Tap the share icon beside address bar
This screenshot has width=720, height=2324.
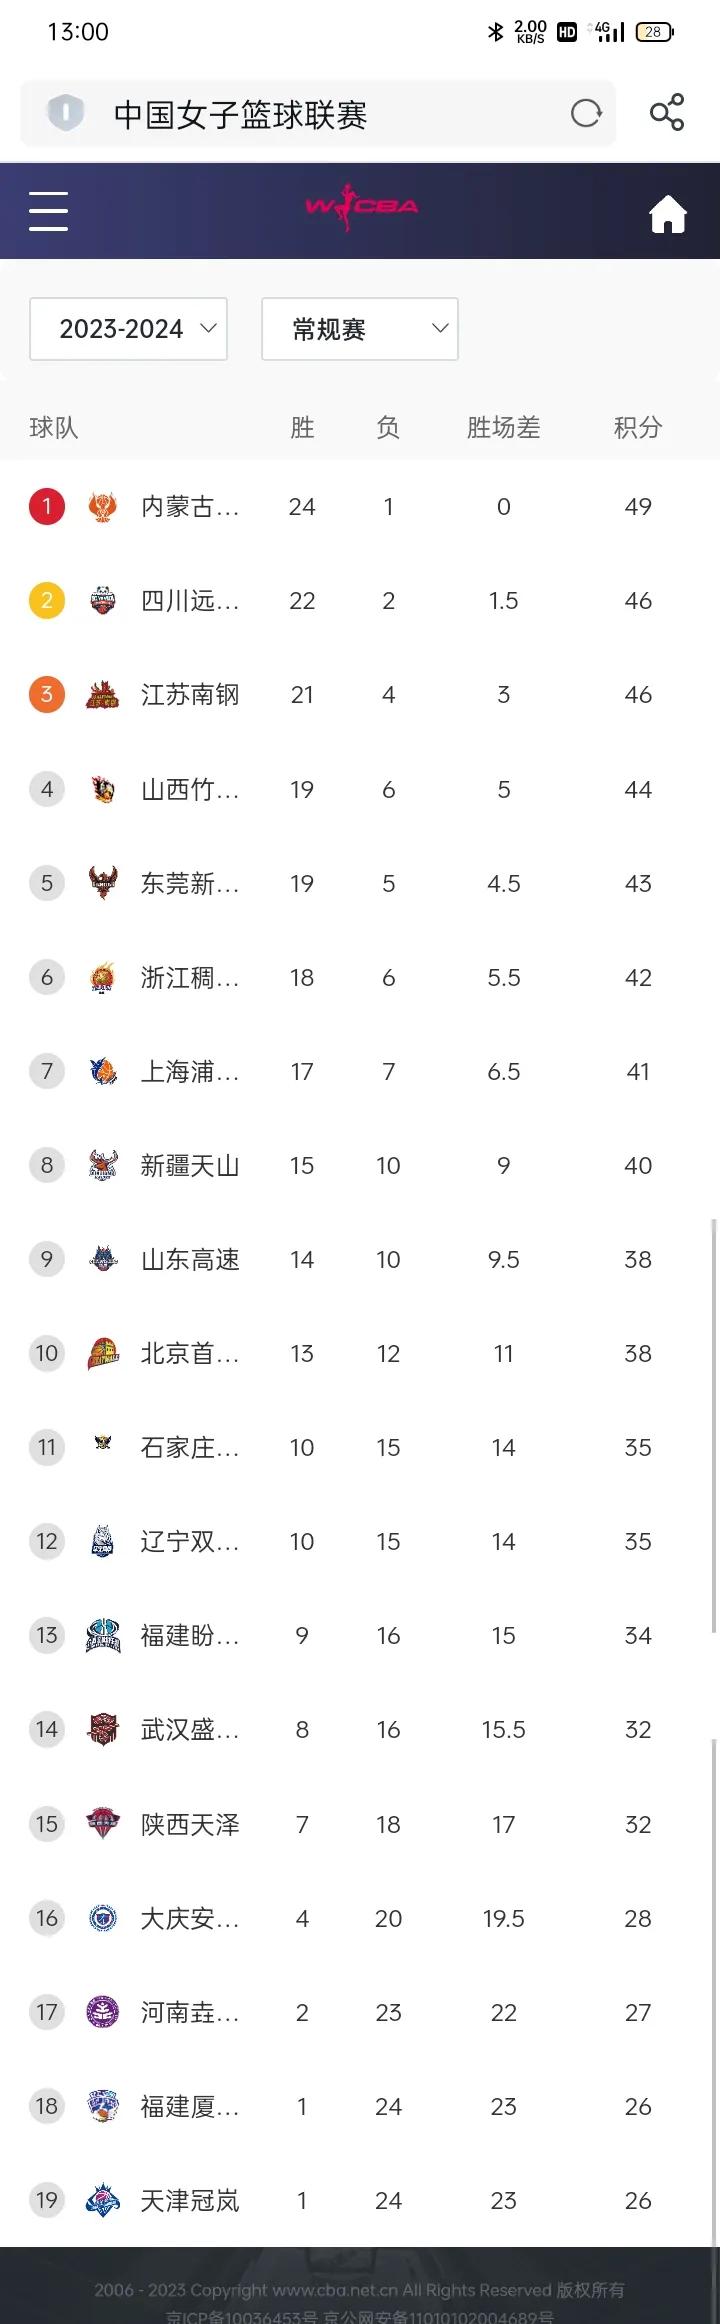click(667, 113)
